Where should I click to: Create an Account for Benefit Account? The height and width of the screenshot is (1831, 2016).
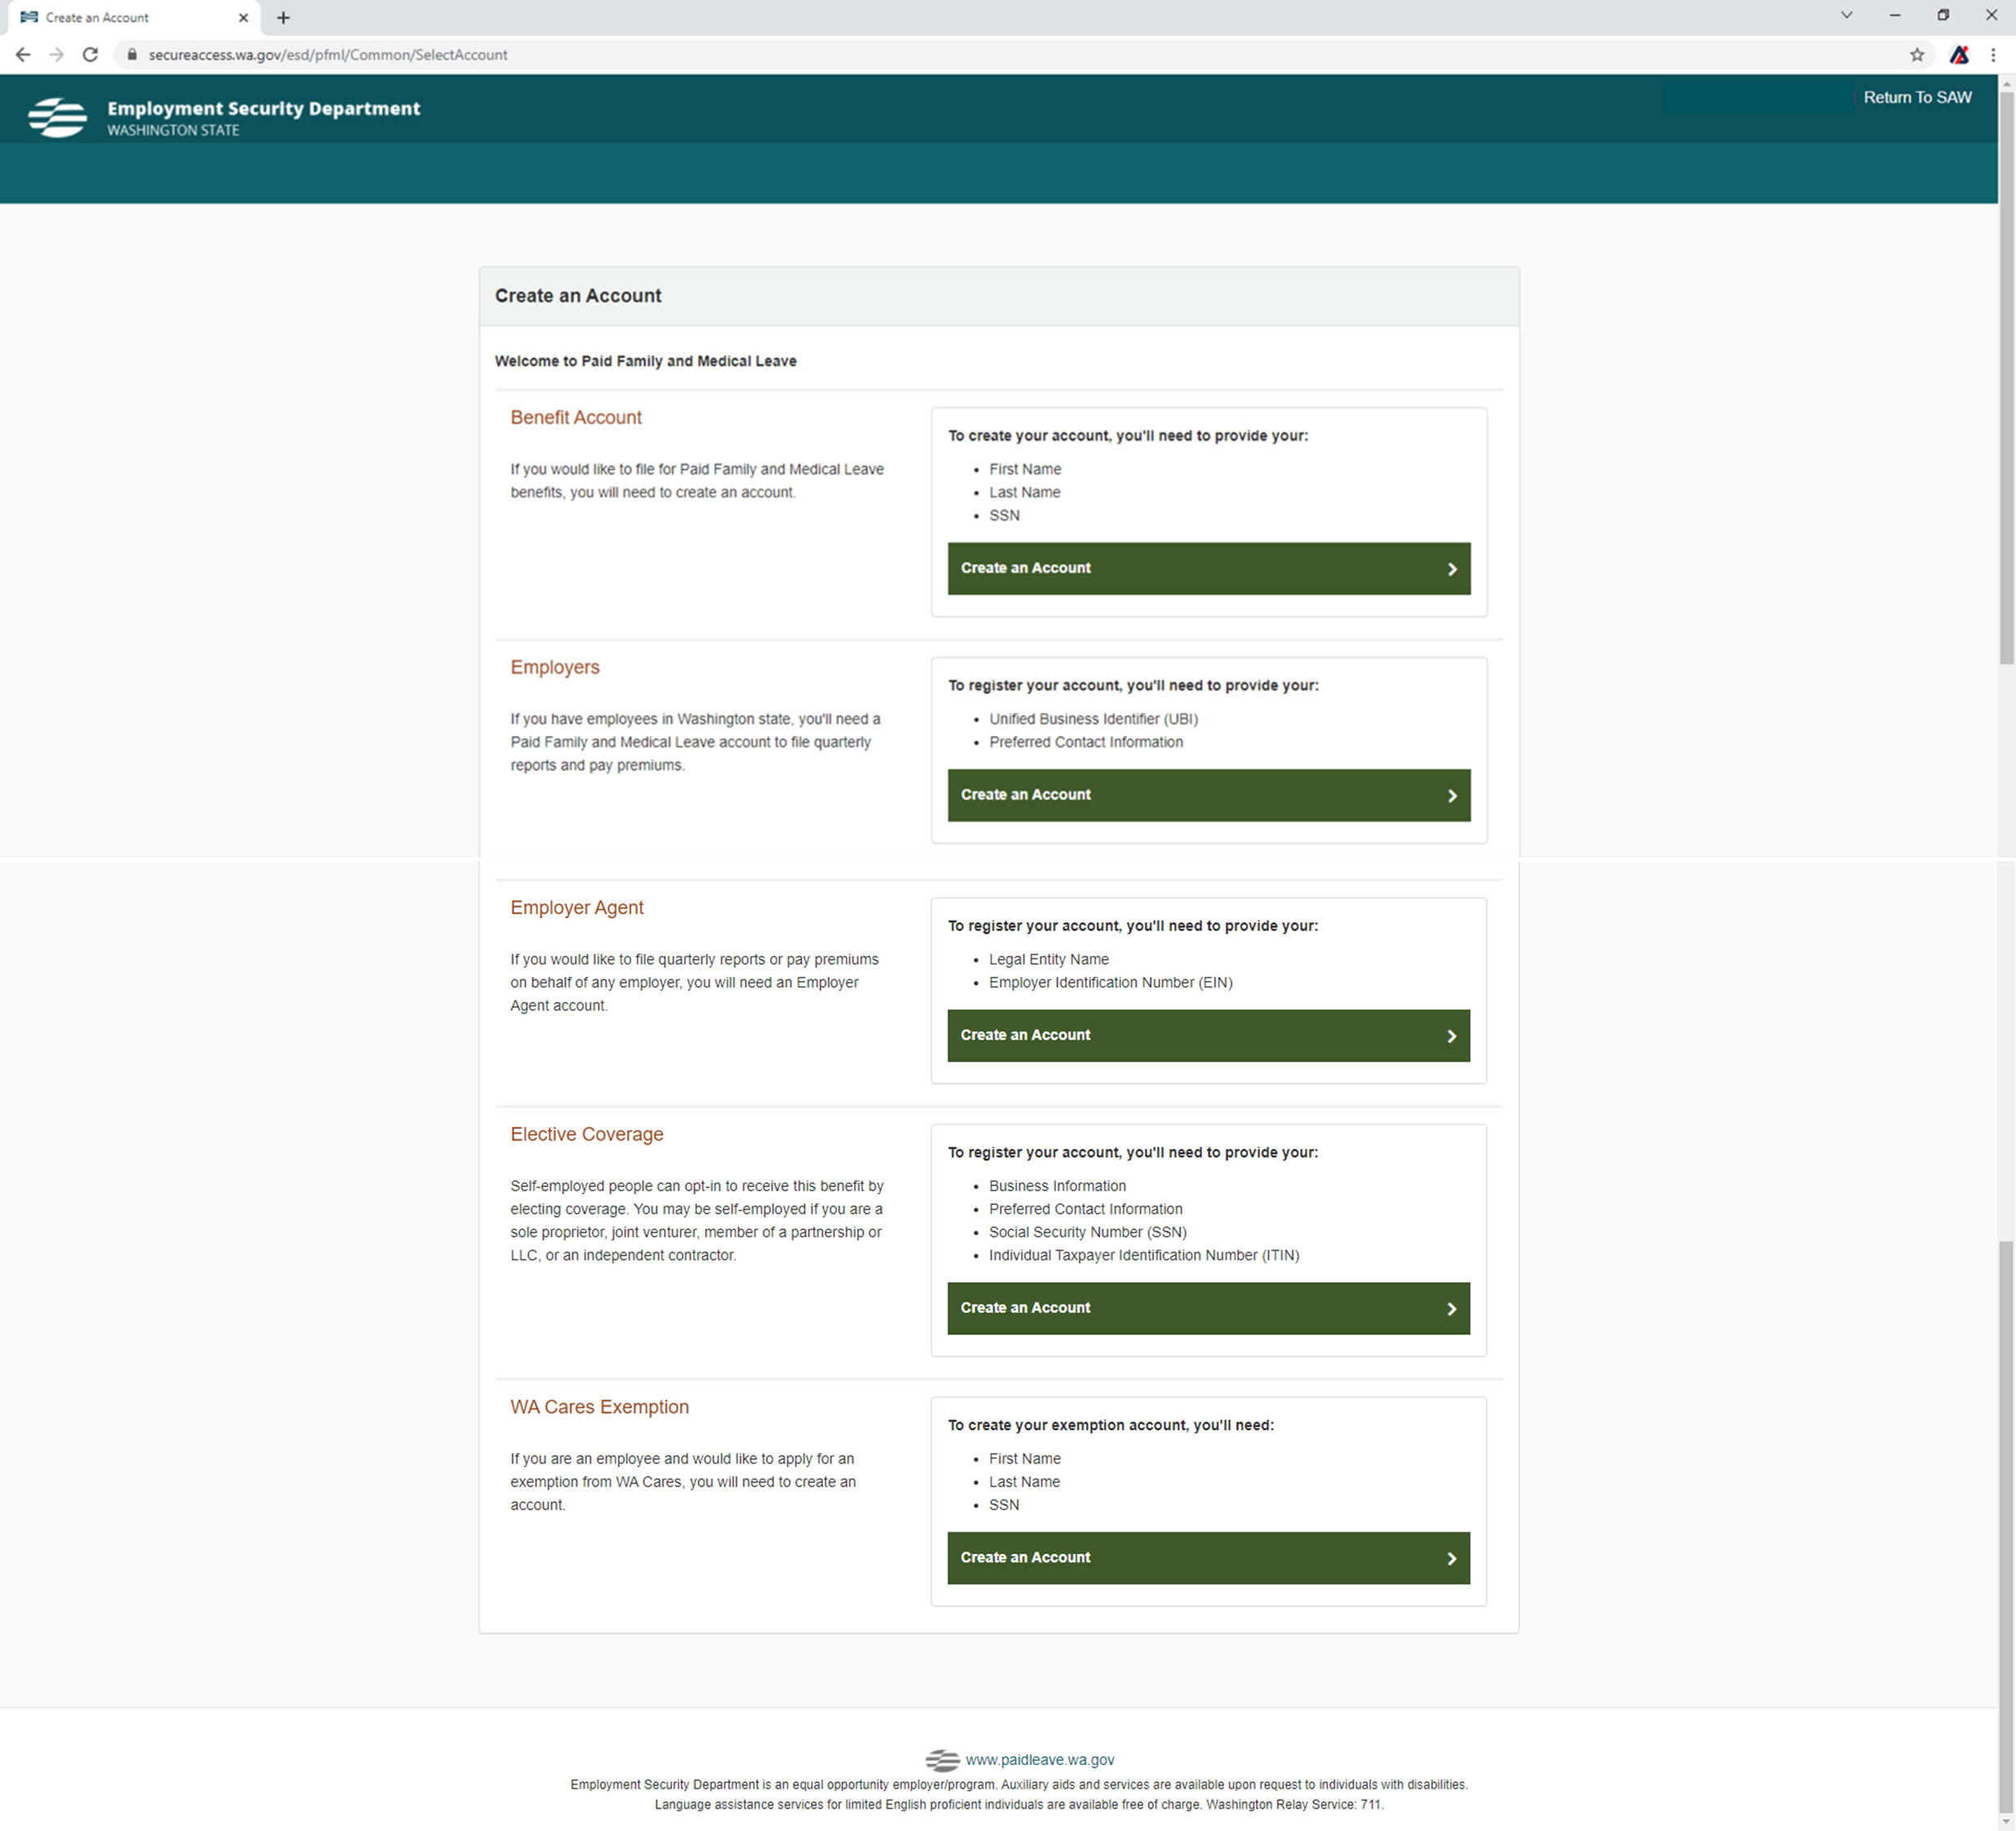pyautogui.click(x=1208, y=568)
